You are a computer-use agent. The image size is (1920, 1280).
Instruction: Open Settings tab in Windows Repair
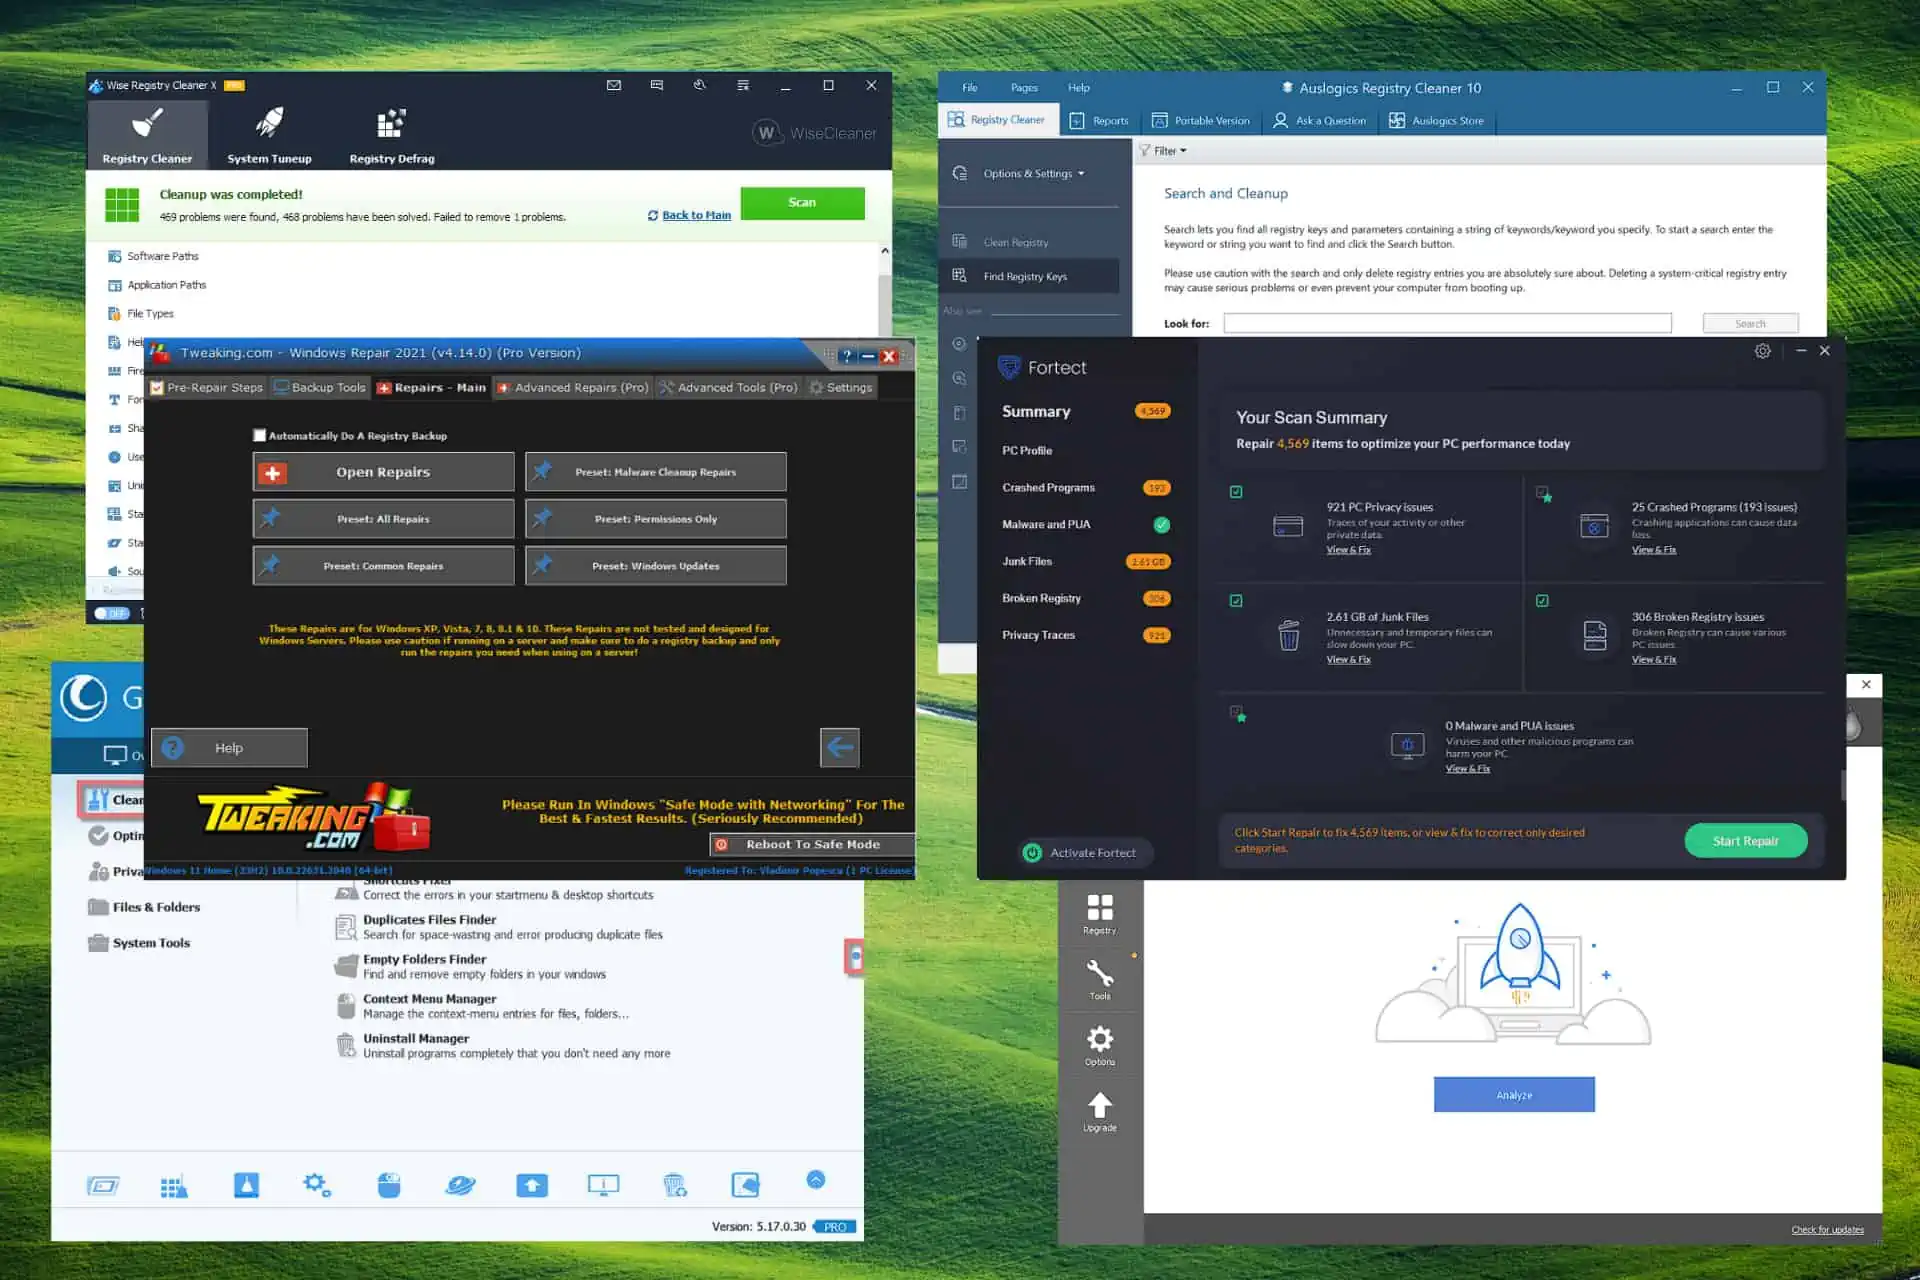[841, 388]
